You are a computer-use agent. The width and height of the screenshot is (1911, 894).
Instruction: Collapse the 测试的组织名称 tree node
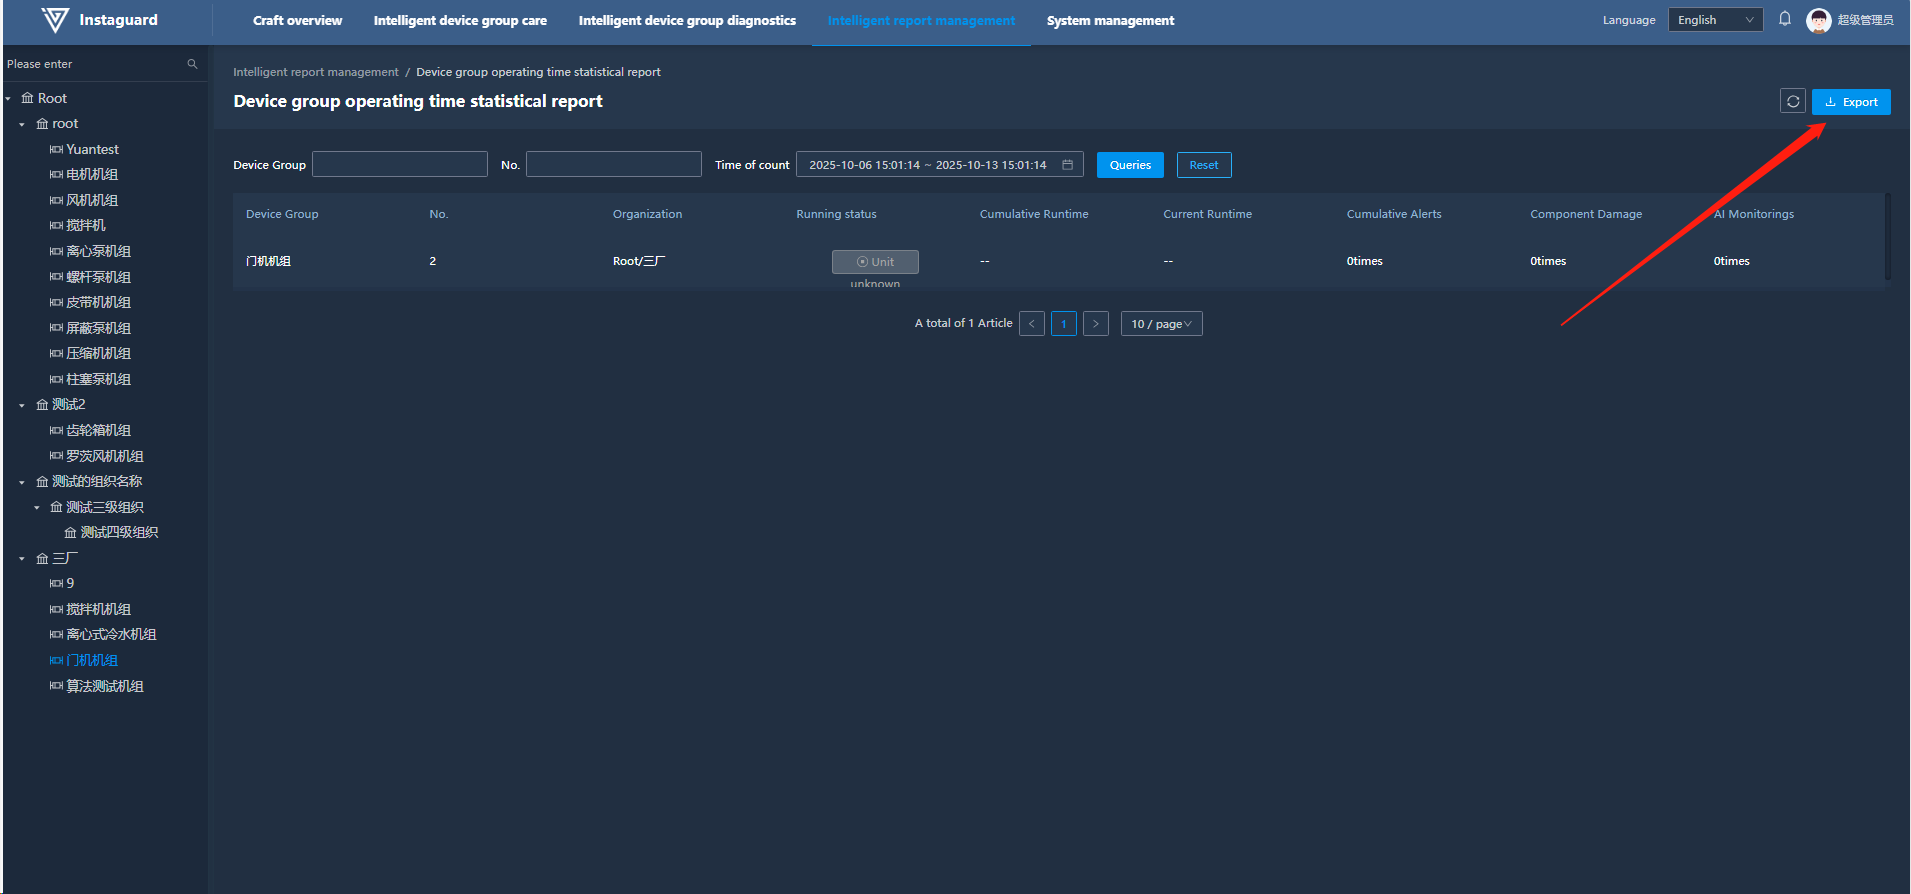[22, 482]
